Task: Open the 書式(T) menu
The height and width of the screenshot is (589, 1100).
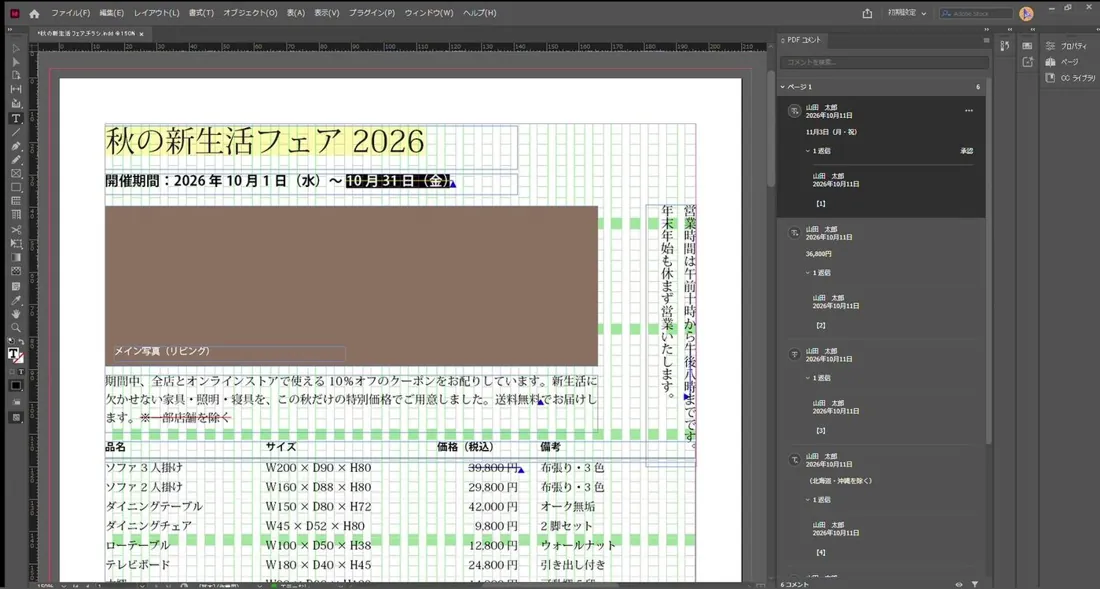Action: coord(201,13)
